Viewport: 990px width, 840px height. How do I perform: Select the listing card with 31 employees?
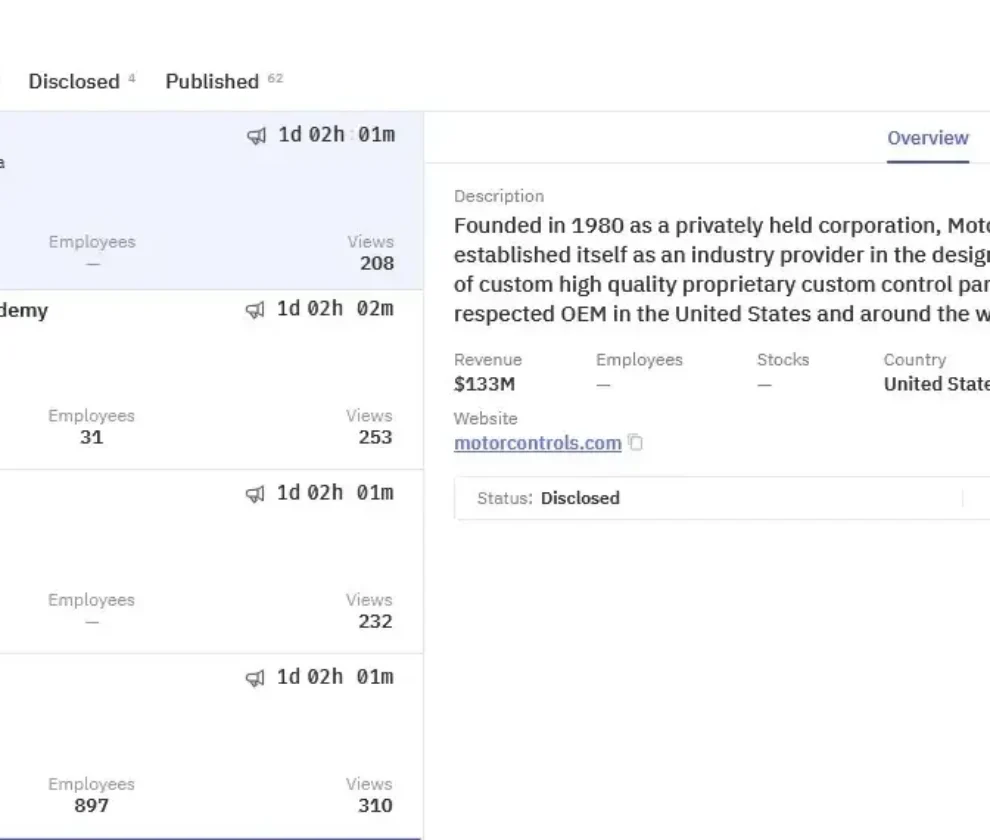tap(200, 380)
